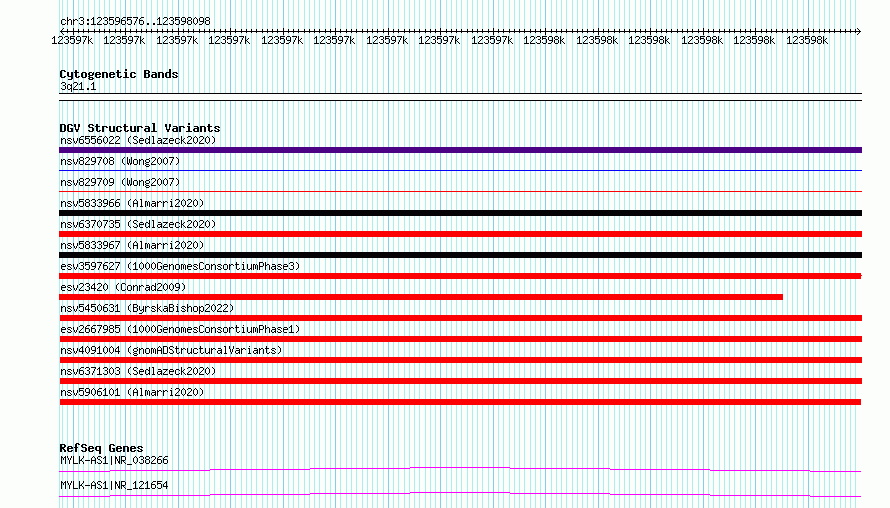The height and width of the screenshot is (508, 890).
Task: Open the nsv829709 (Wong2007) label
Action: [x=120, y=182]
